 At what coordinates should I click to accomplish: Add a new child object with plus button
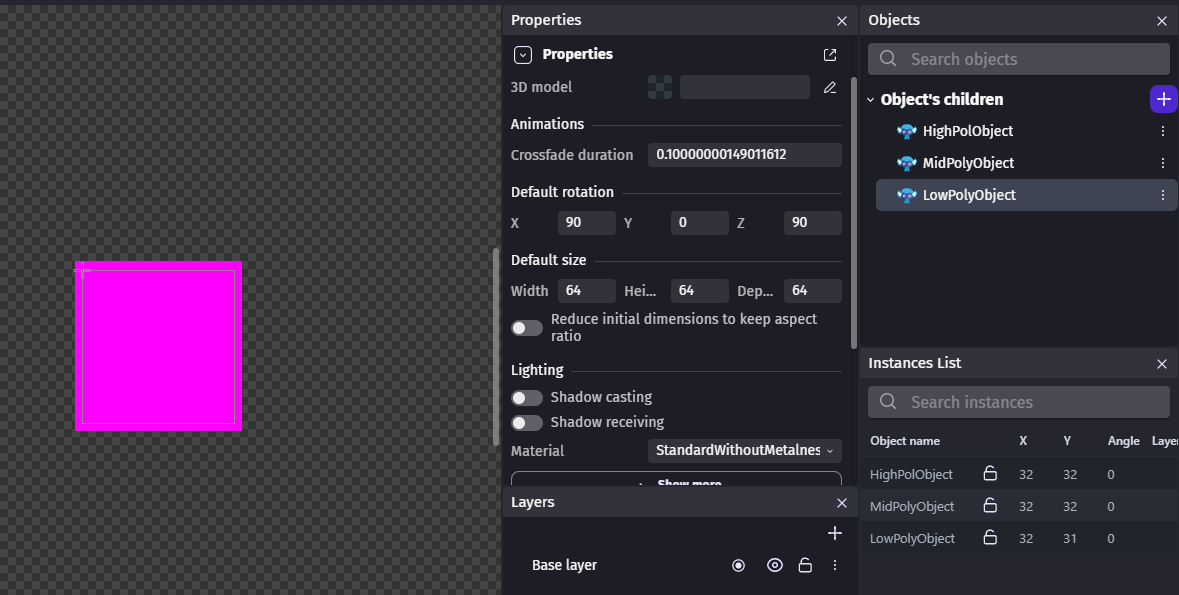1163,99
